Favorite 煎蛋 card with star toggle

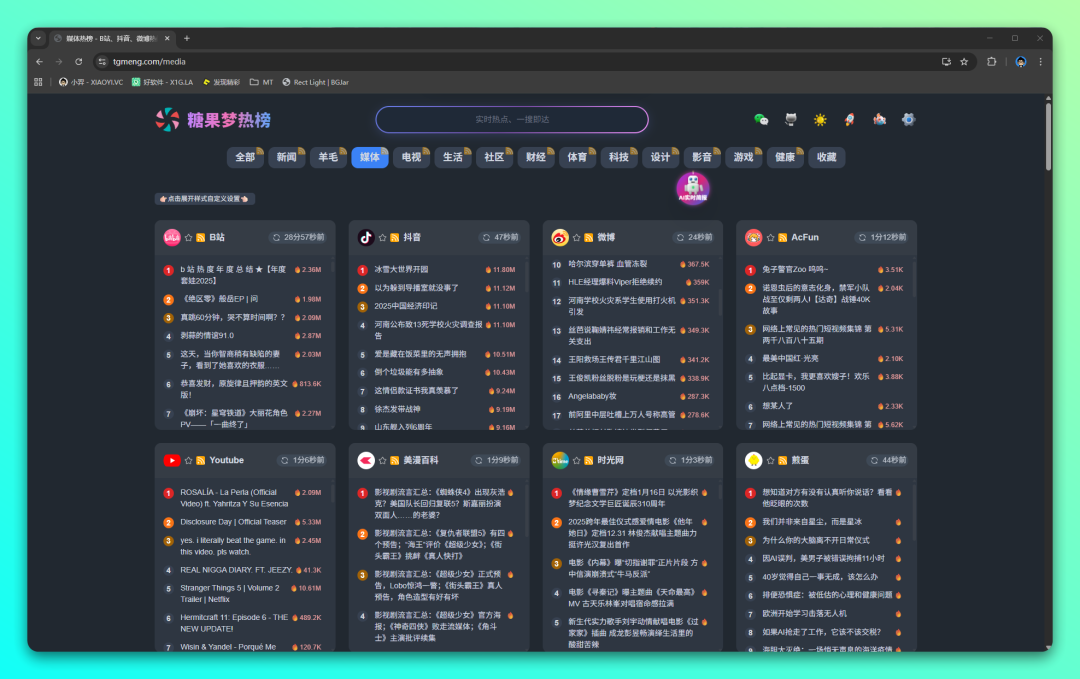pos(770,461)
